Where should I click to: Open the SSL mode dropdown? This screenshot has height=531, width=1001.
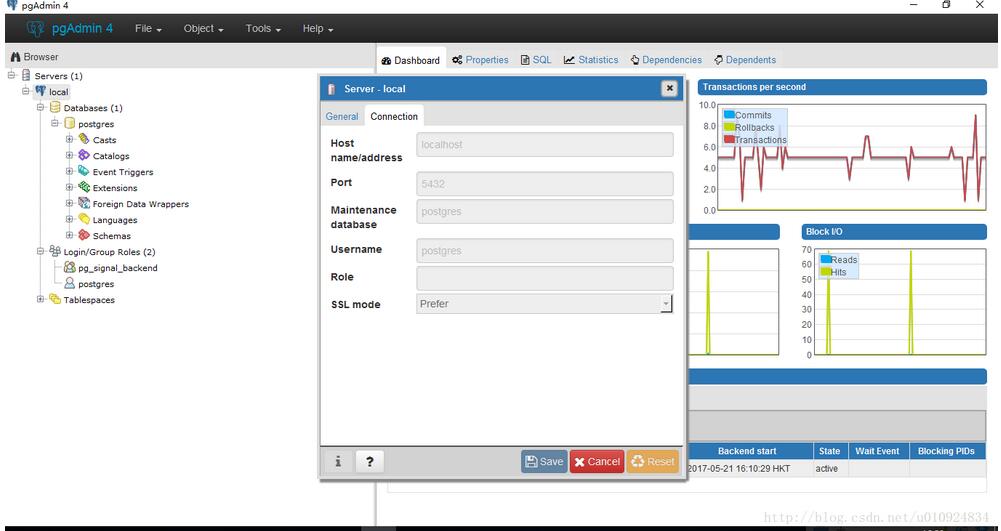pos(544,304)
